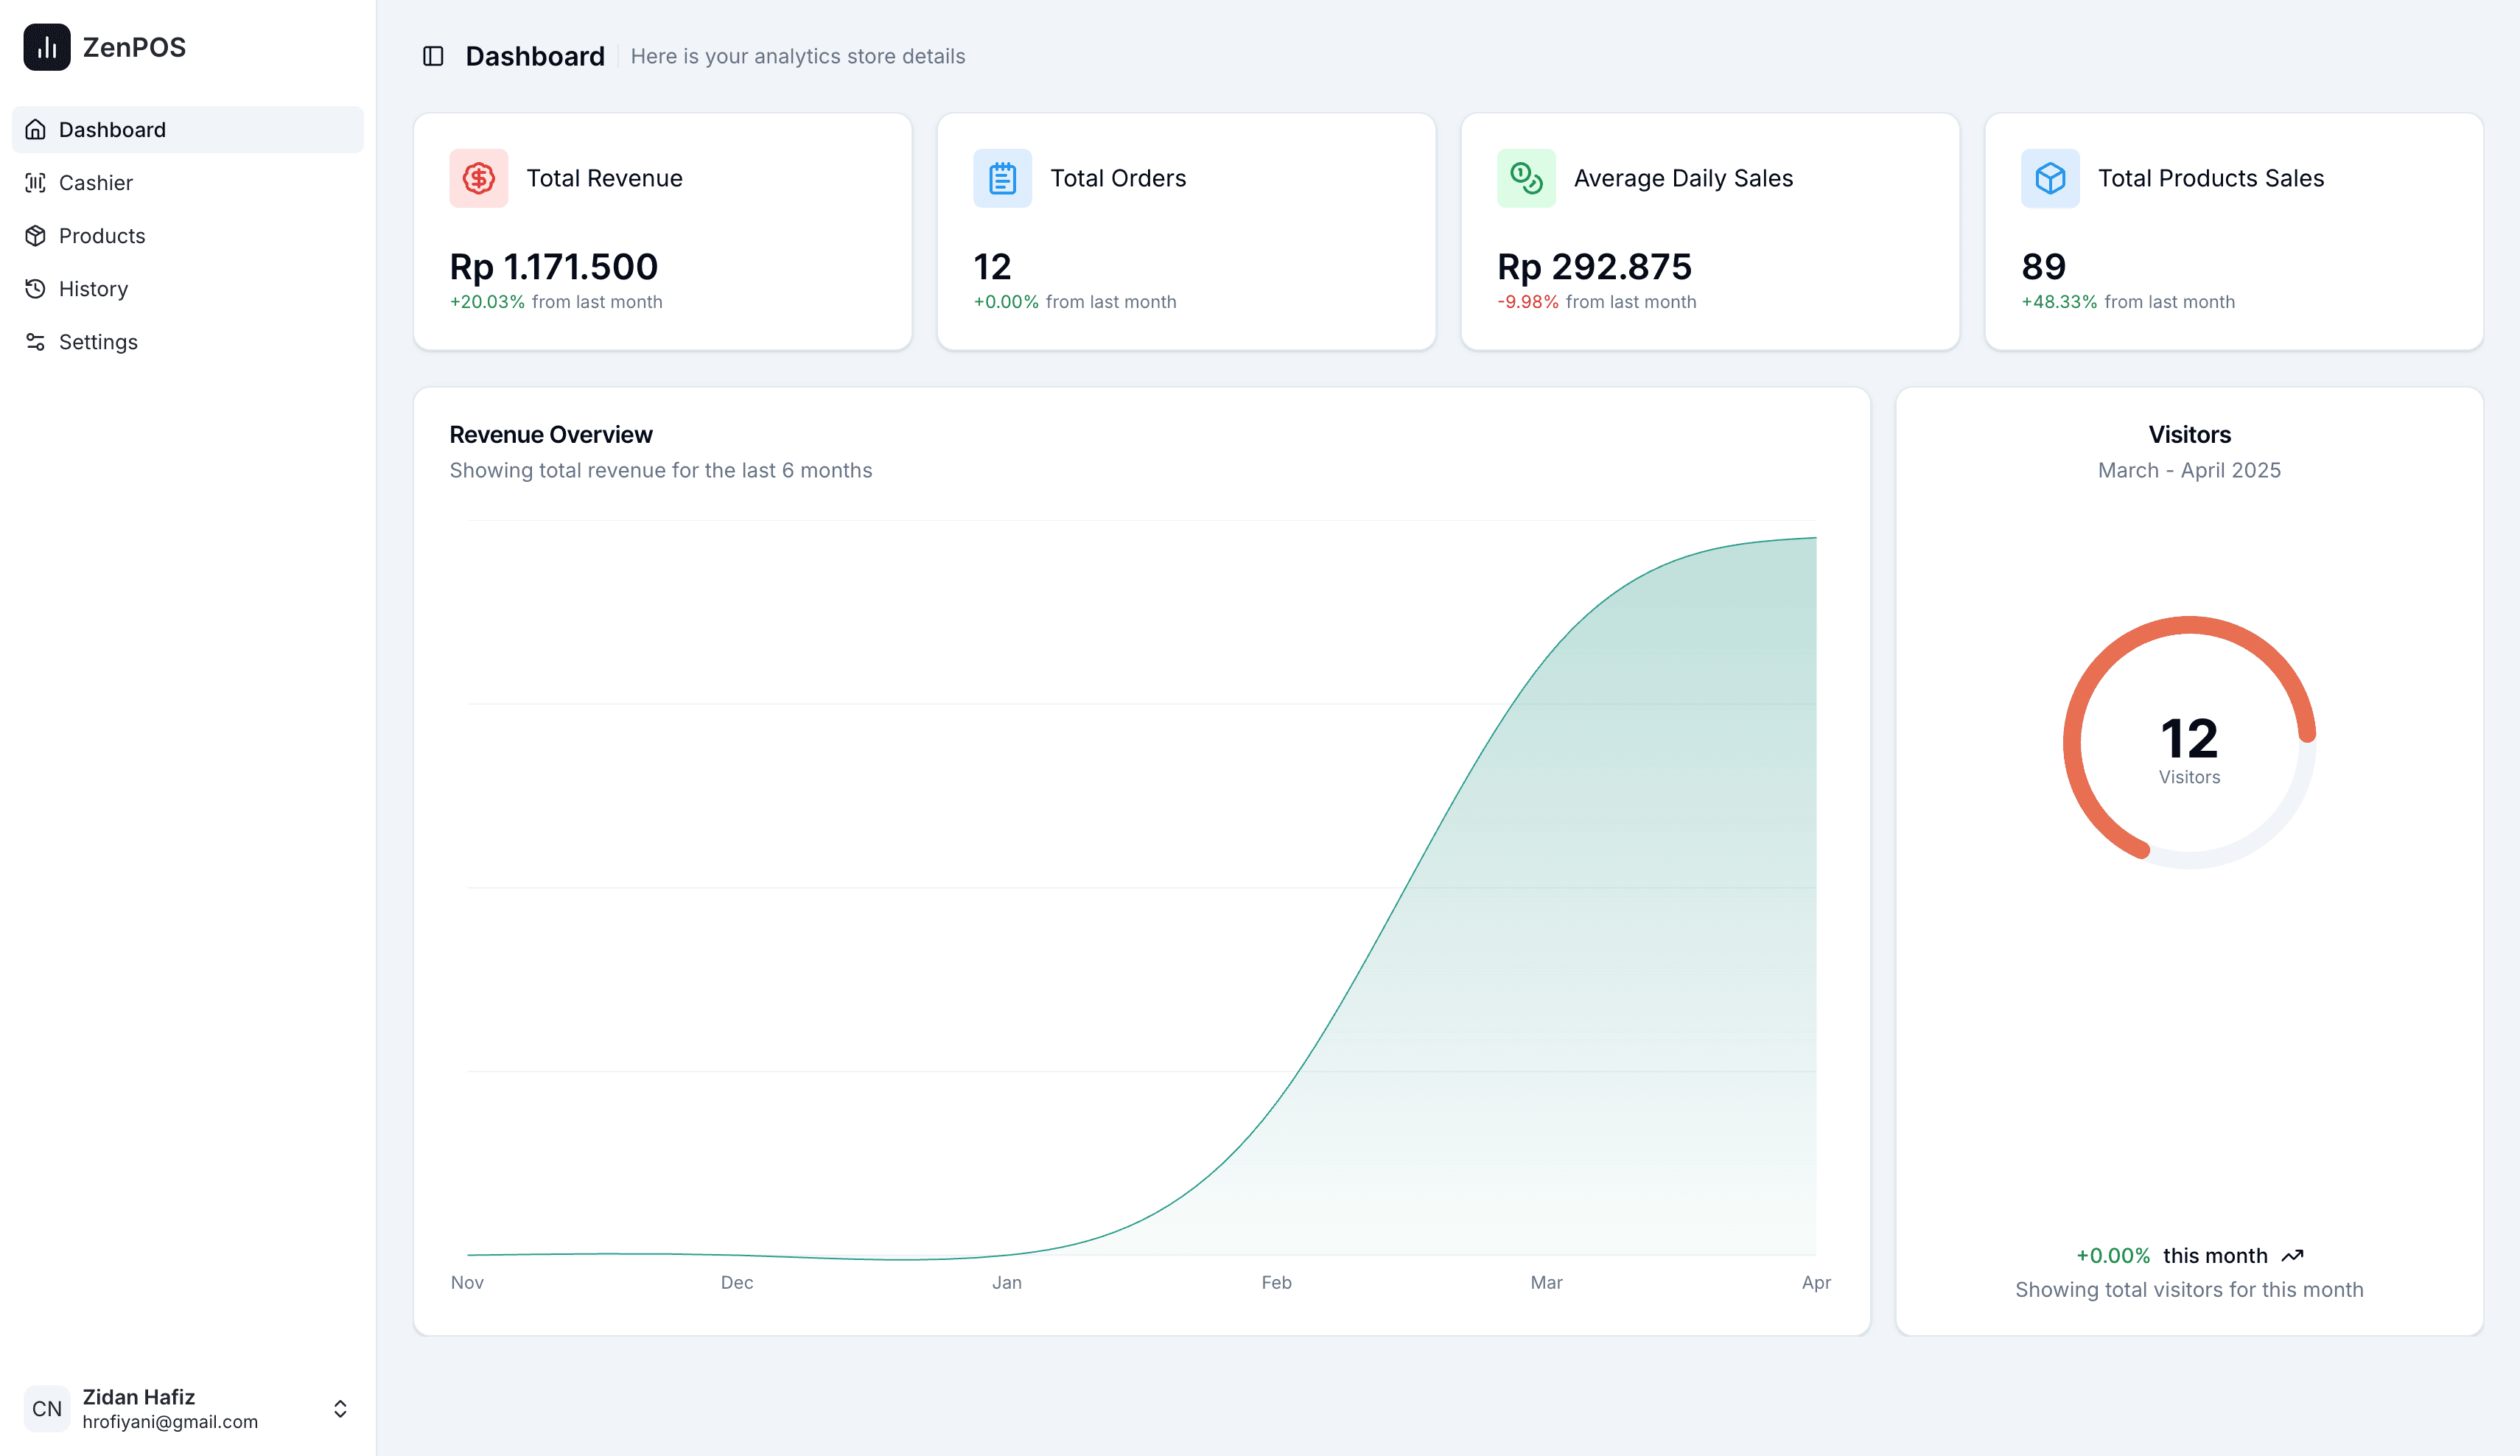Click the Total Revenue dollar icon

[x=478, y=178]
